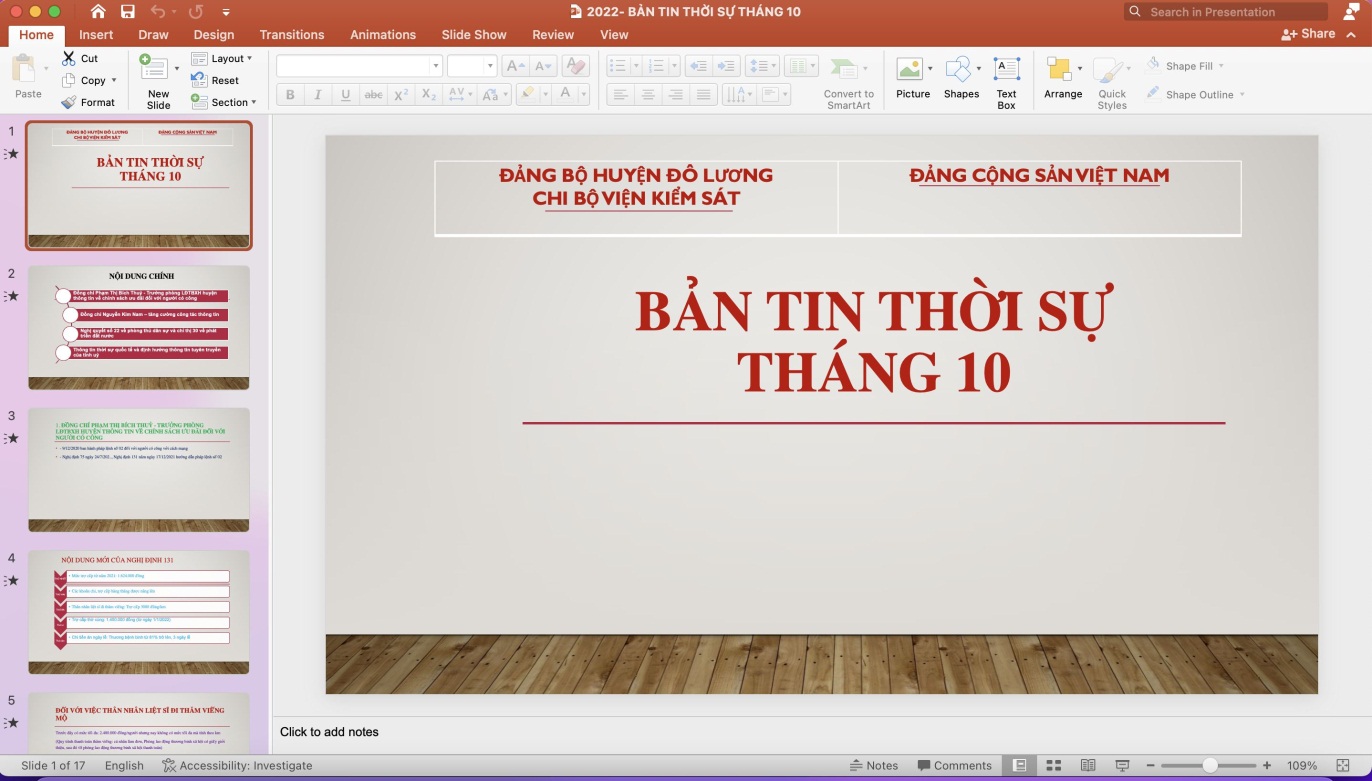
Task: Apply the font color
Action: 564,95
